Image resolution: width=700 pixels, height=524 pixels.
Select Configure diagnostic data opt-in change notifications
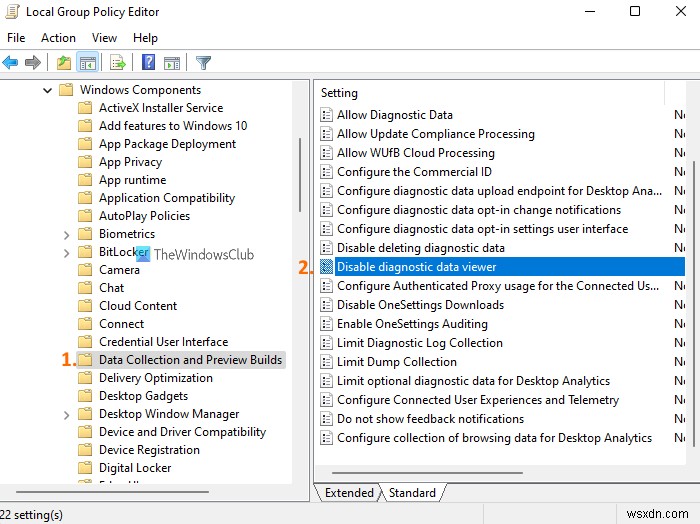click(479, 210)
